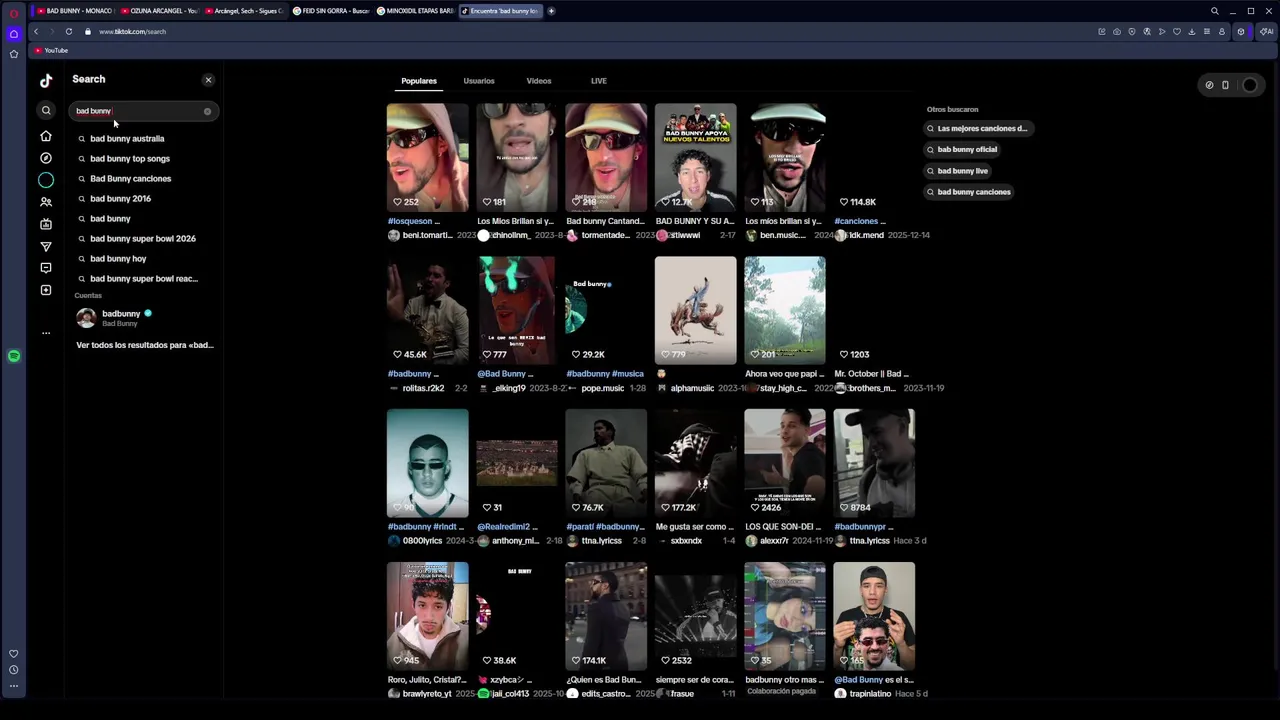The height and width of the screenshot is (720, 1280).
Task: Open the TikTok logo home link
Action: point(46,81)
